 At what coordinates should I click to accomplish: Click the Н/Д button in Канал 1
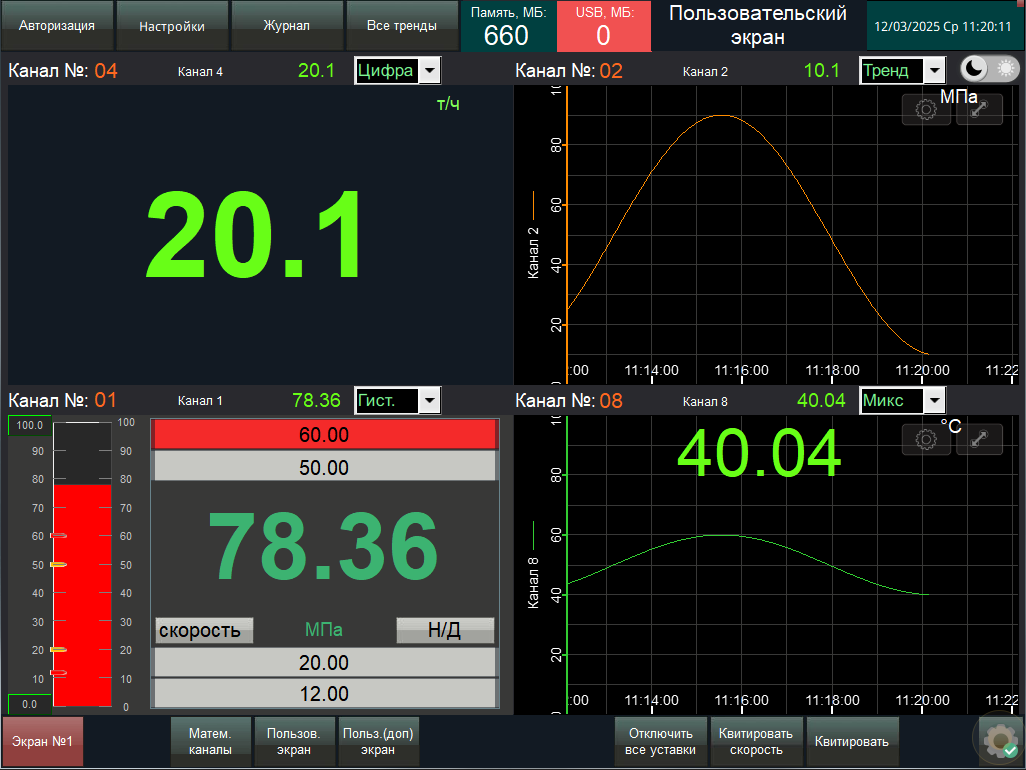click(445, 630)
